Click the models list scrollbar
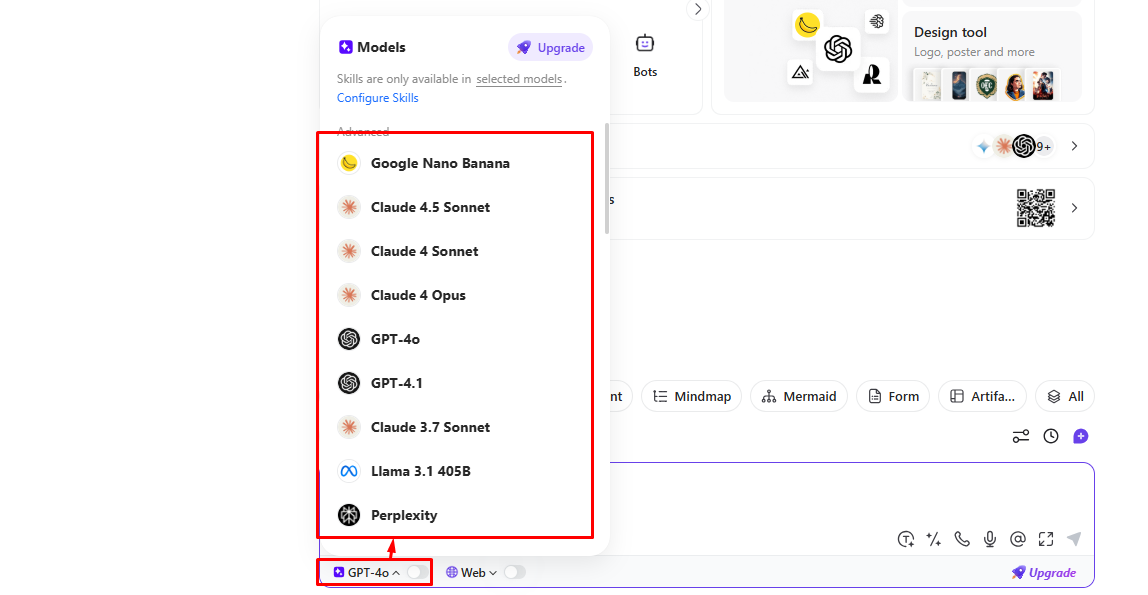The image size is (1148, 595). 606,180
